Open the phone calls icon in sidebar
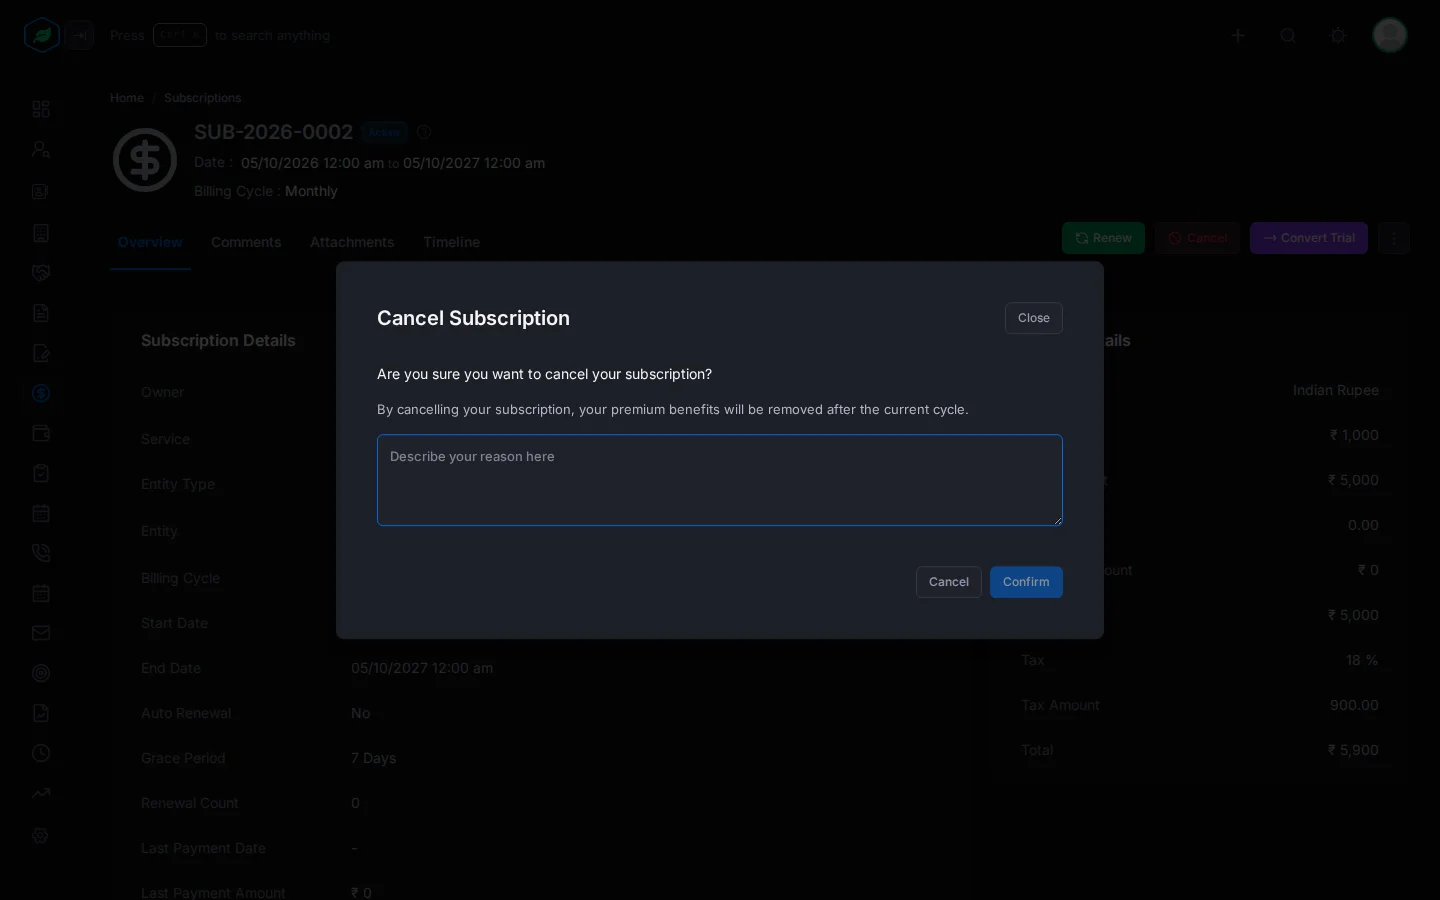Screen dimensions: 1440x900 (41, 553)
